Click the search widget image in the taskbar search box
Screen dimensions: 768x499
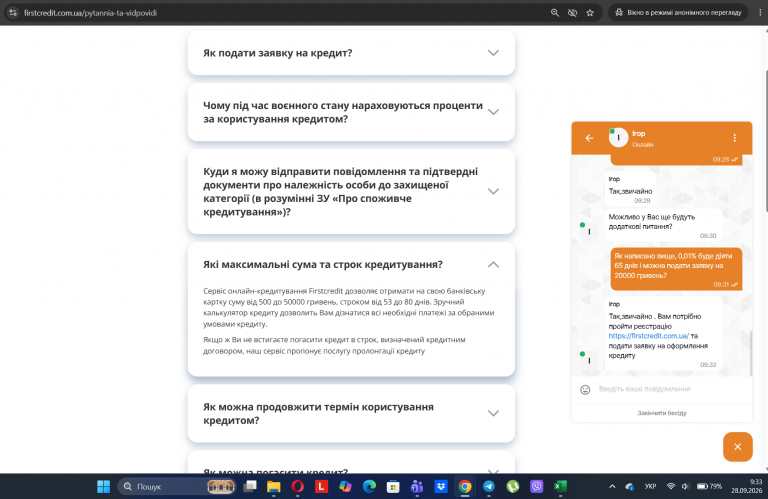tap(221, 486)
